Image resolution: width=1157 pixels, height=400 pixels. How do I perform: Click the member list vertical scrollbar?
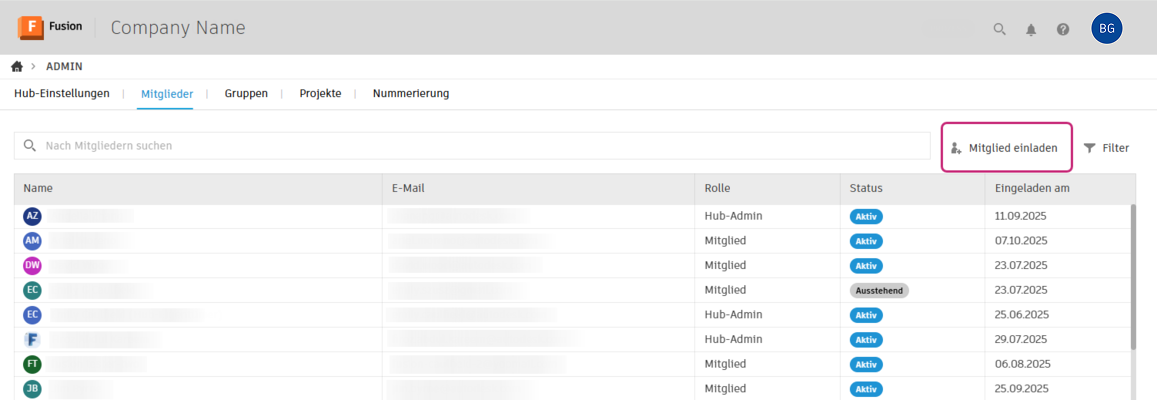(x=1132, y=277)
